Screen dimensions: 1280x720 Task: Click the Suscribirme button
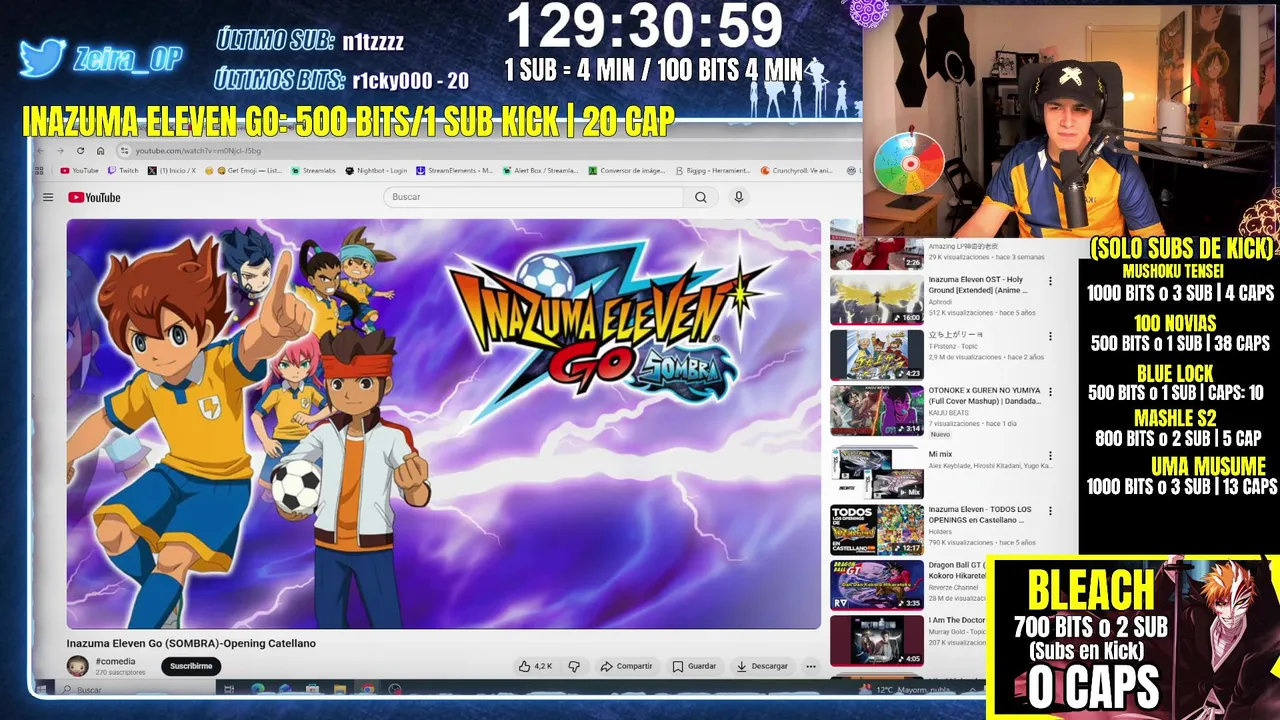tap(191, 666)
